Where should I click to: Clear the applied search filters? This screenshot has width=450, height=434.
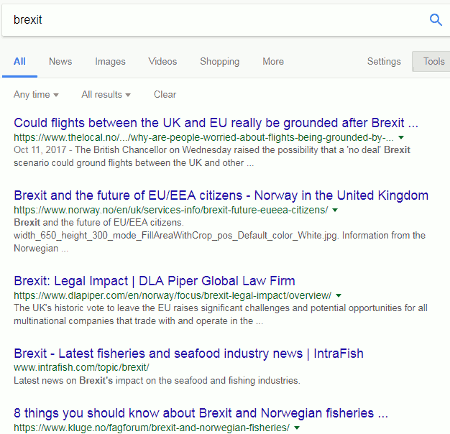click(x=165, y=95)
